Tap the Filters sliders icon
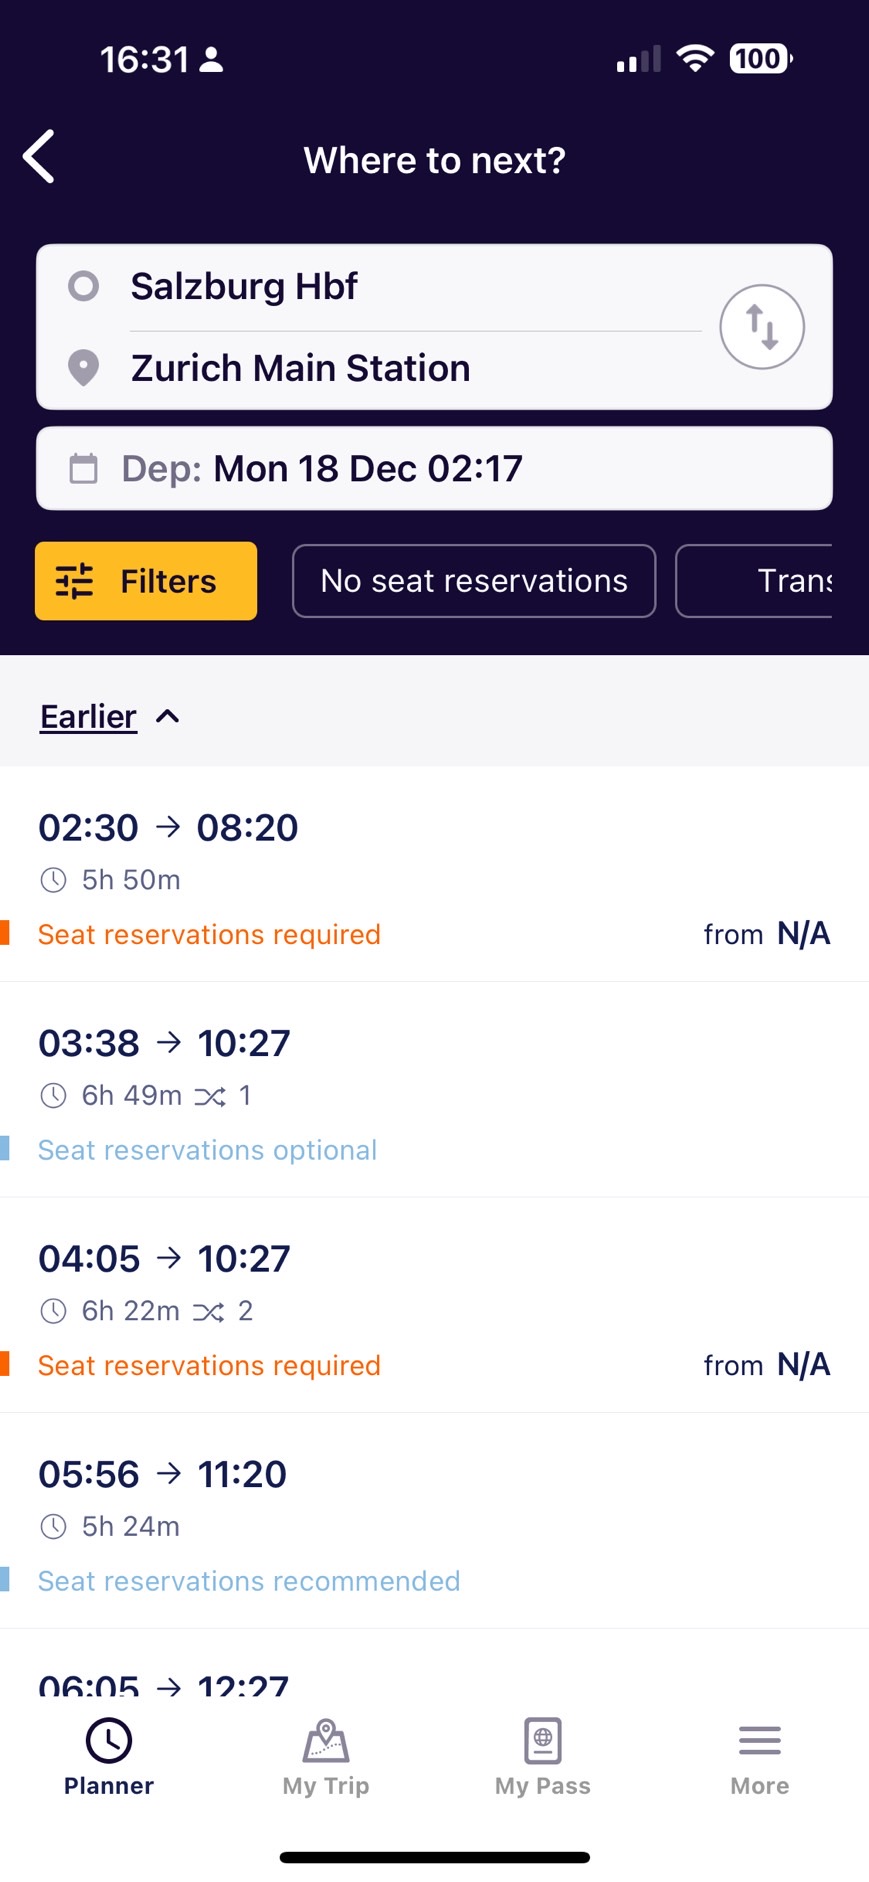The width and height of the screenshot is (869, 1882). click(x=75, y=581)
